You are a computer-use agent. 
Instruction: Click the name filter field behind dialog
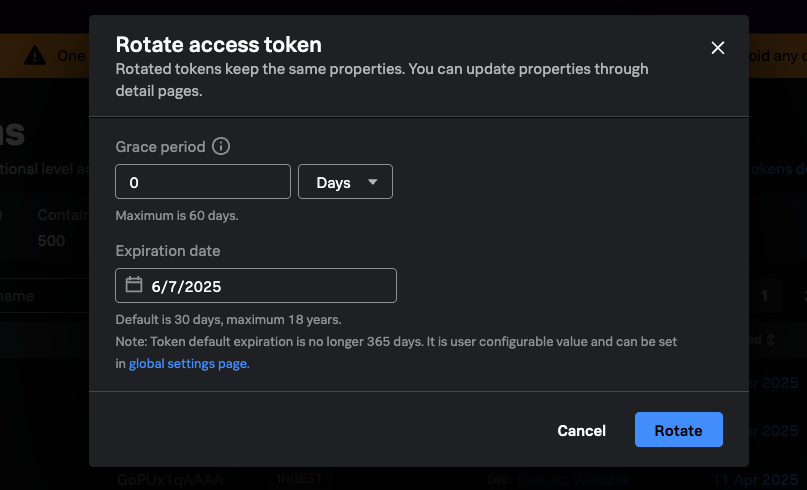[40, 296]
